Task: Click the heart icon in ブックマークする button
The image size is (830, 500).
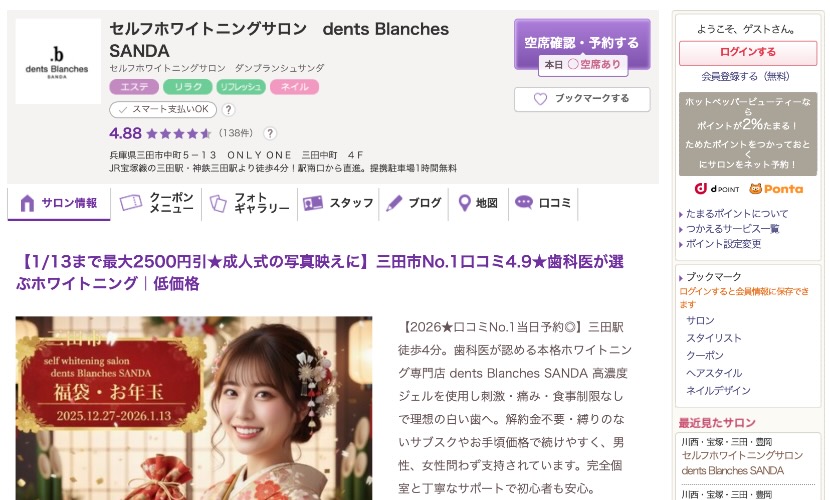Action: pos(540,99)
